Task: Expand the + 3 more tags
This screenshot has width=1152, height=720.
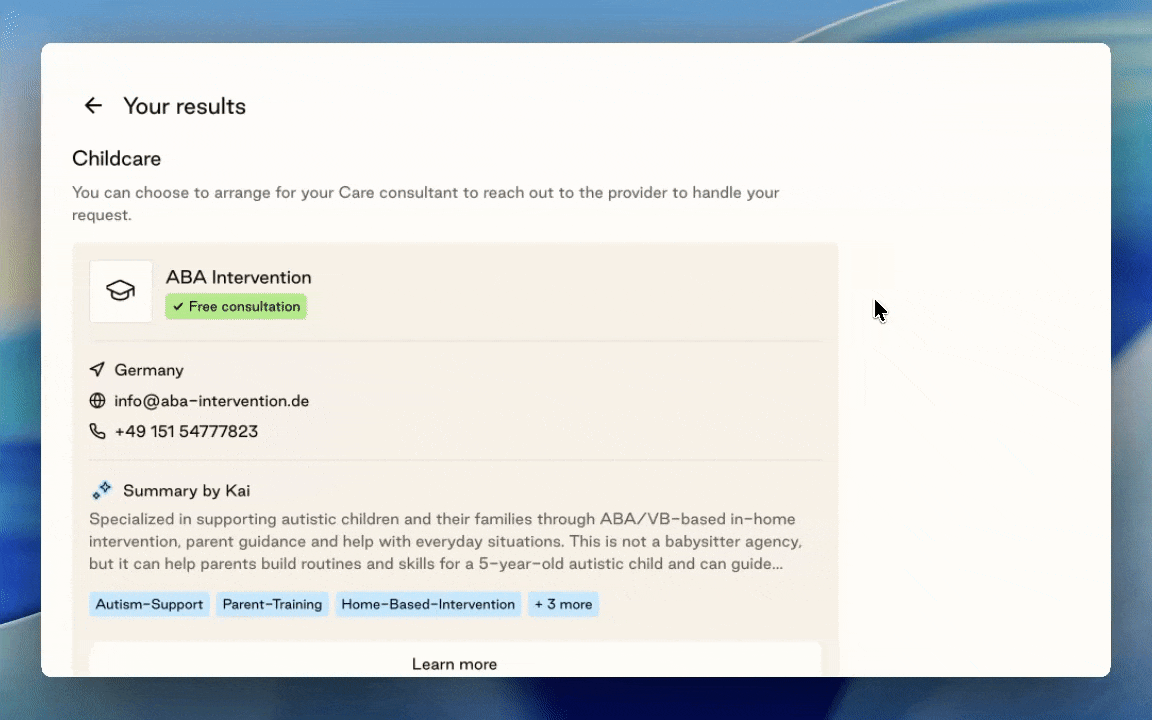Action: click(564, 604)
